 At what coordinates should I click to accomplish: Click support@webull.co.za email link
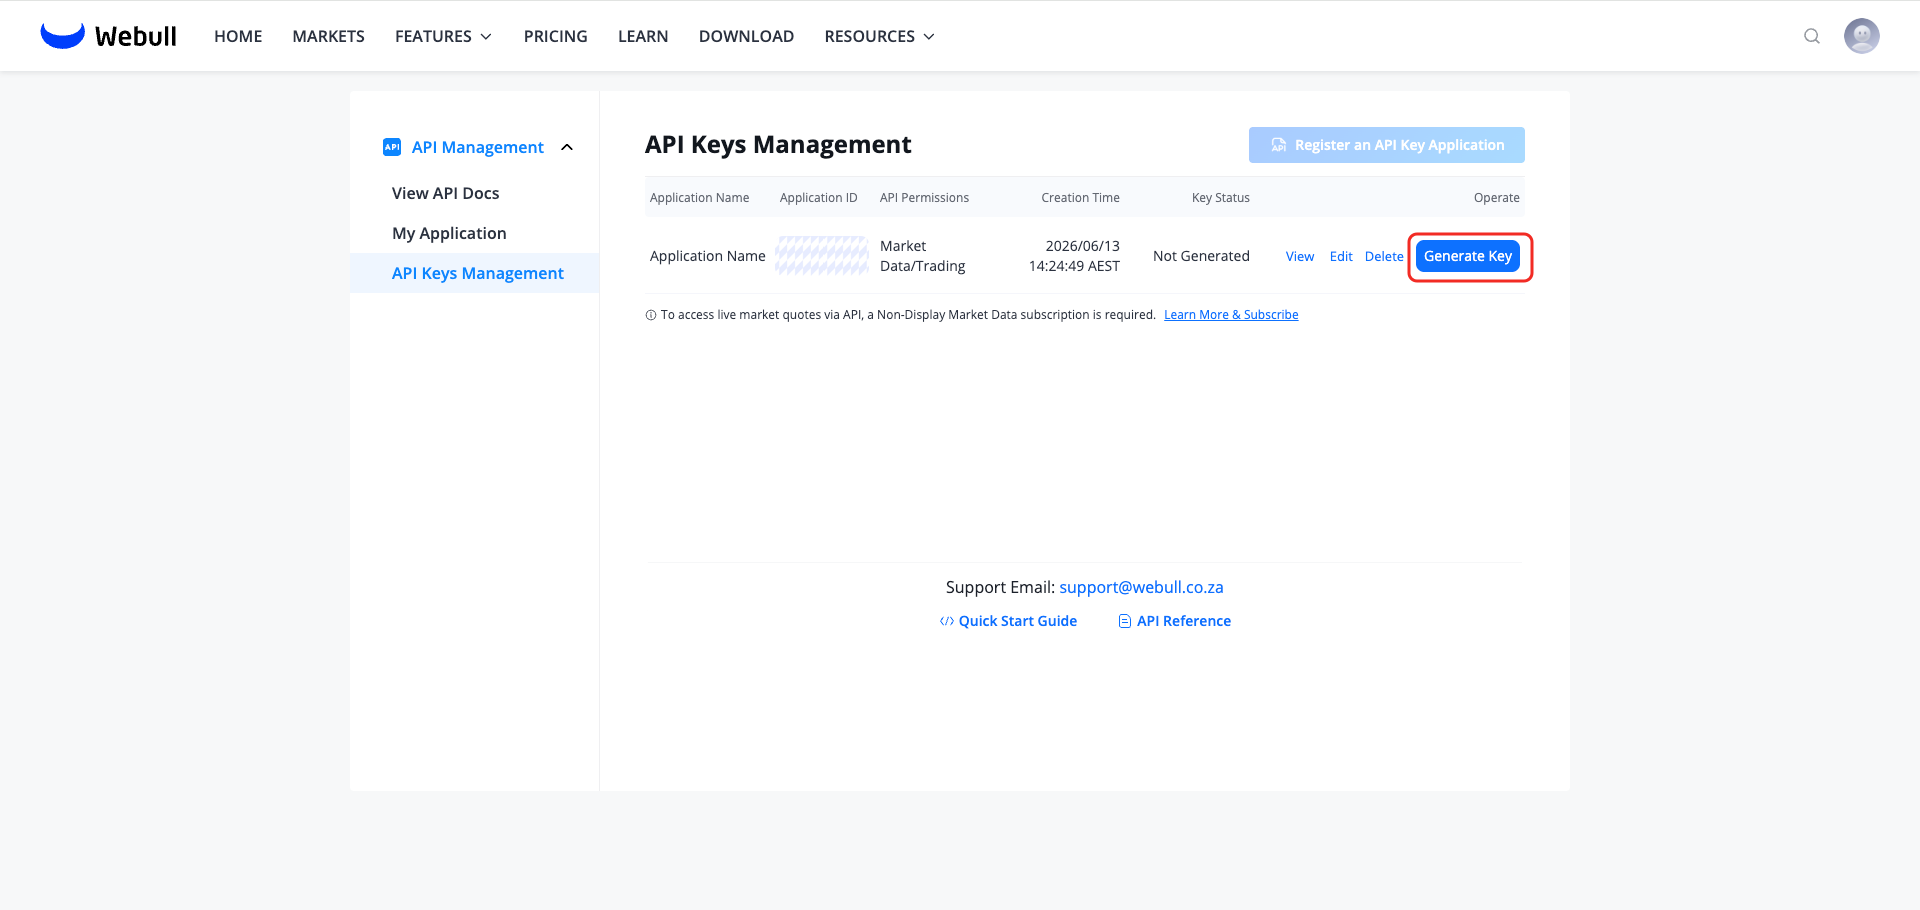tap(1141, 587)
